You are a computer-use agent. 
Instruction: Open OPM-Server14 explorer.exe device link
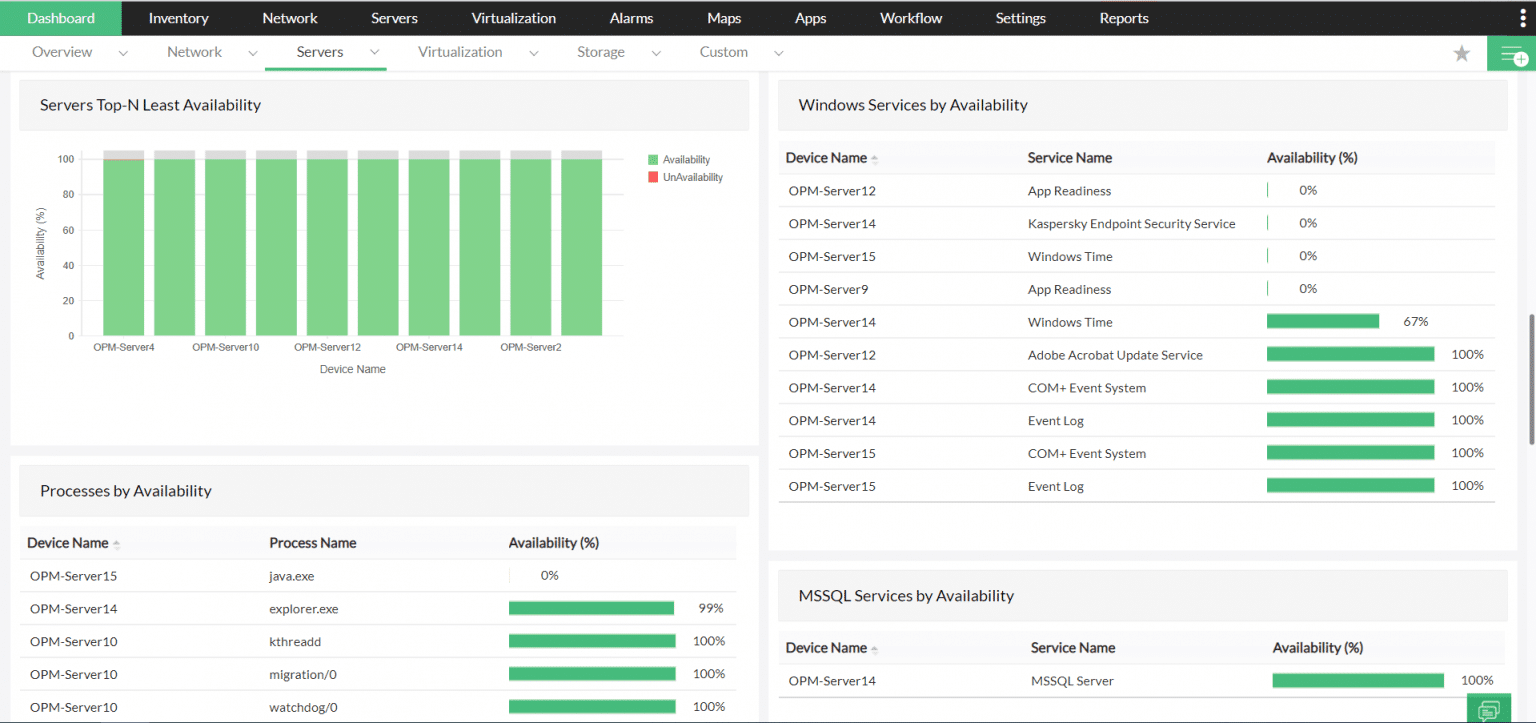73,609
